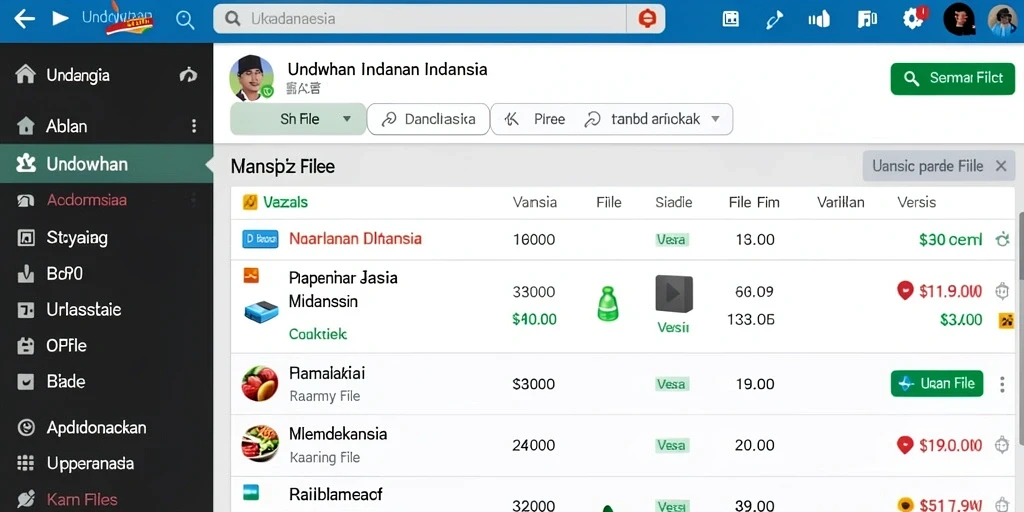Open the three-dot menu on Ramalakiai row
1024x512 pixels.
1002,384
